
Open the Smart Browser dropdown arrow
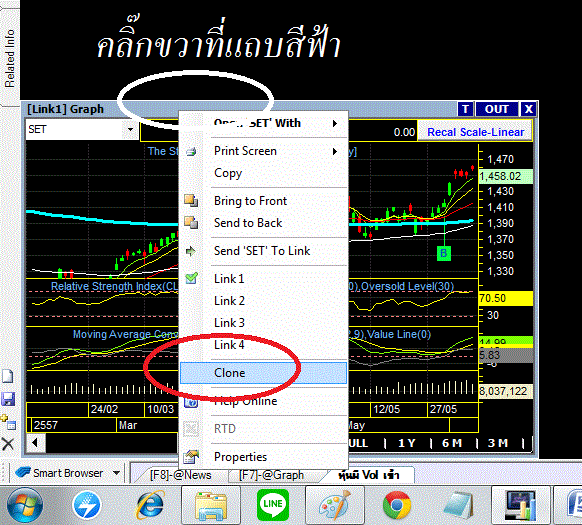point(117,473)
